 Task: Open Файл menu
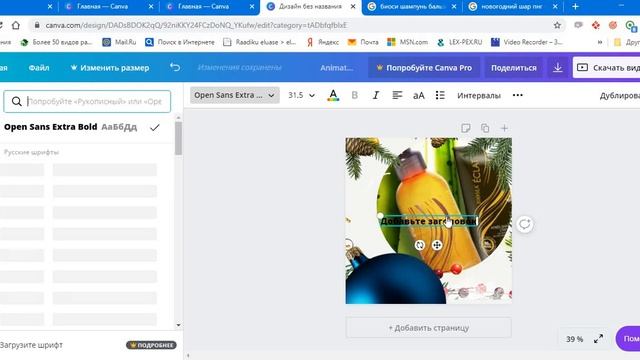pyautogui.click(x=39, y=68)
